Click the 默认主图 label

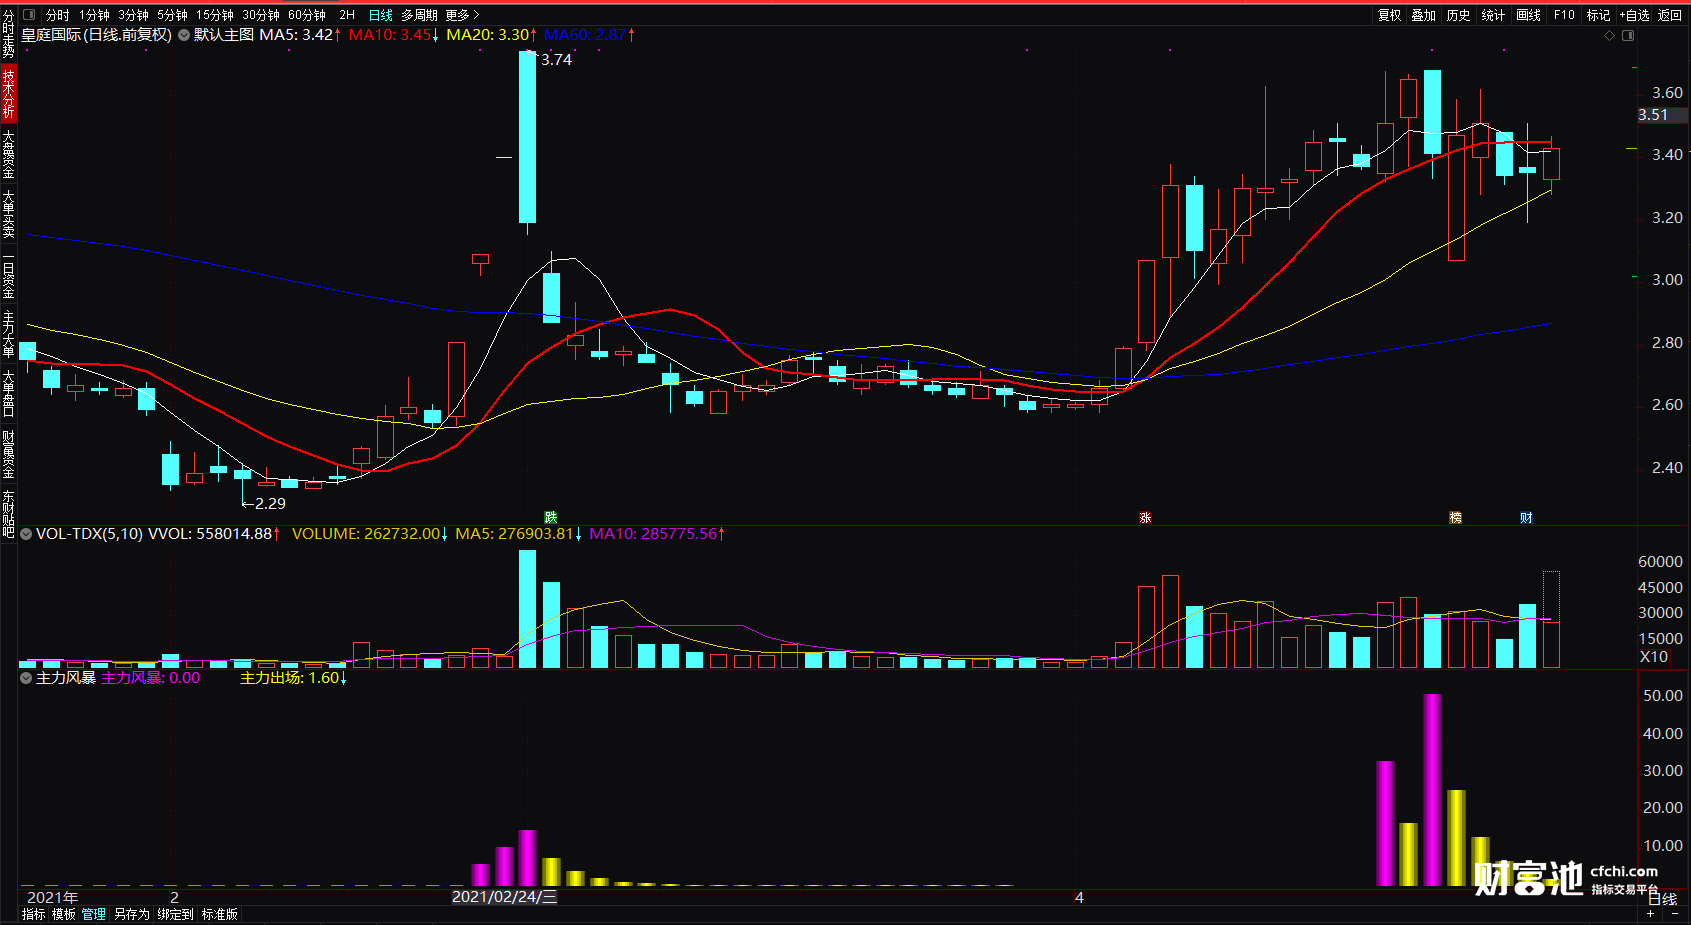pyautogui.click(x=224, y=35)
